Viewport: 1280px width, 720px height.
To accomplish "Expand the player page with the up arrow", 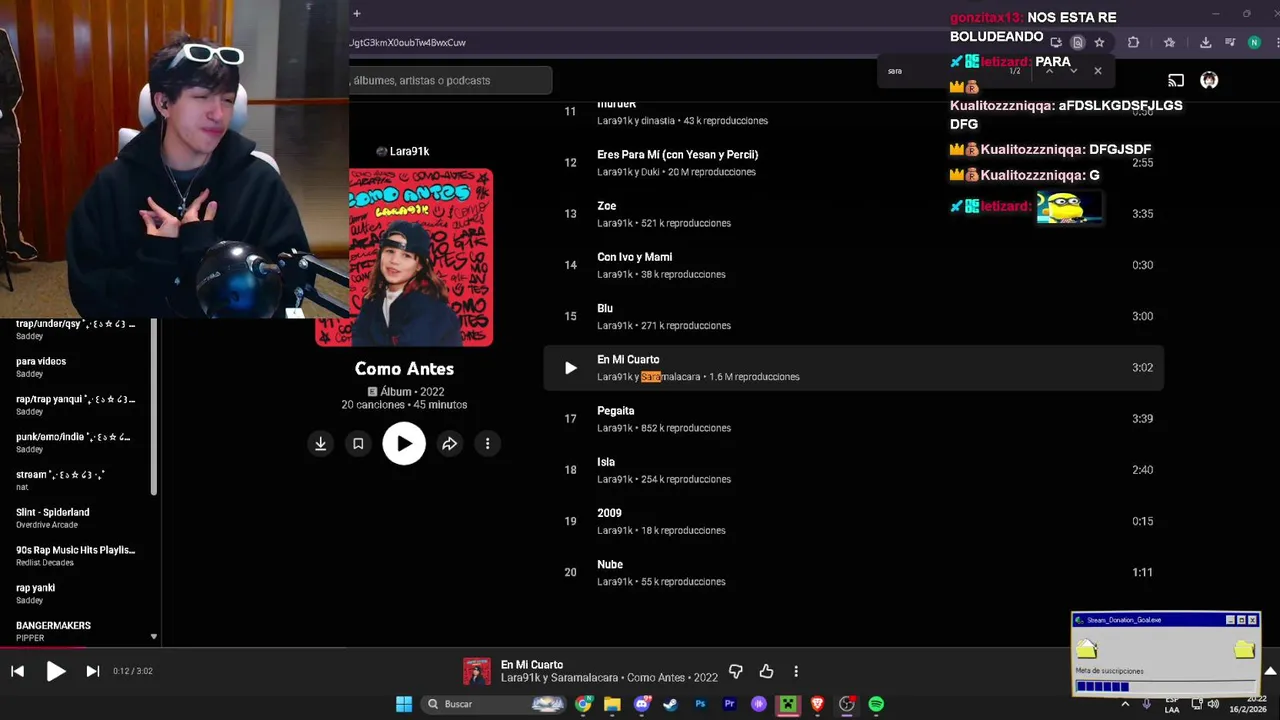I will click(x=1270, y=671).
